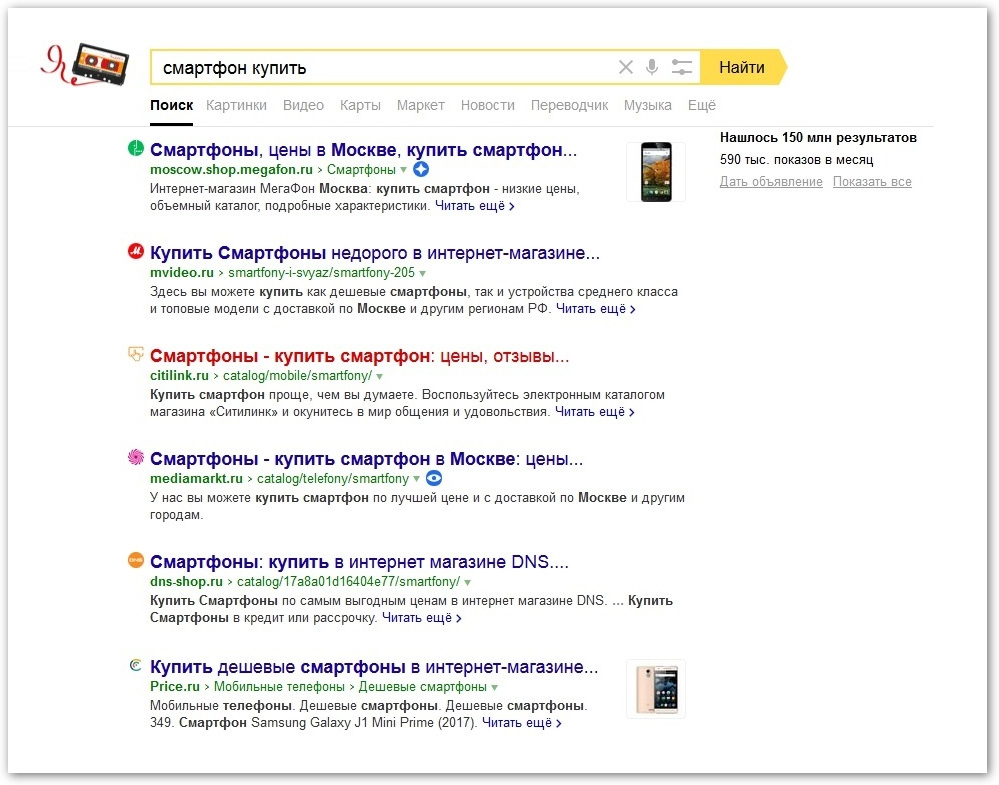
Task: Switch to the Карты tab
Action: click(360, 105)
